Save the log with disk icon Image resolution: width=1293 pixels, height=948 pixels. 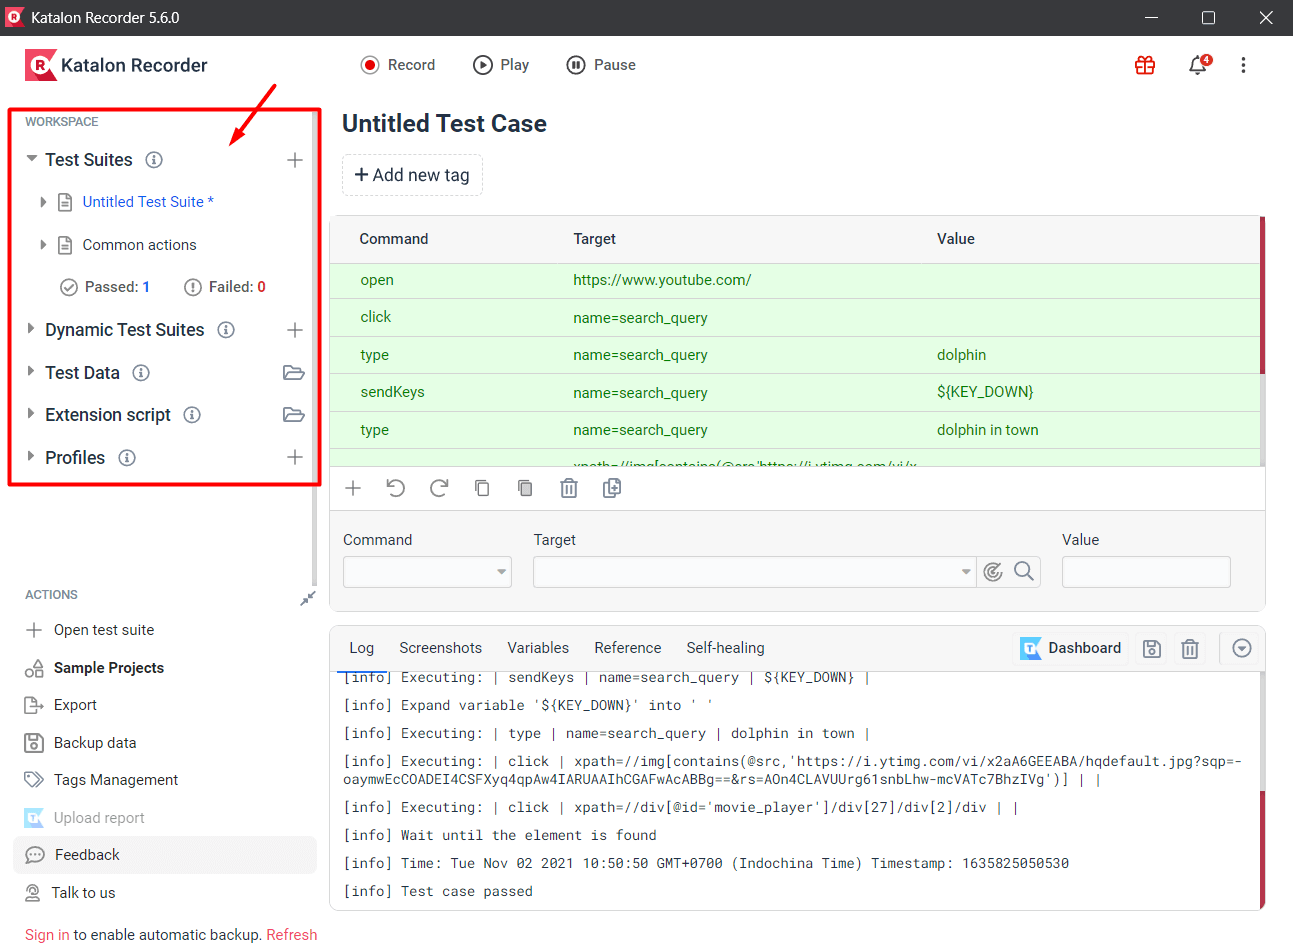[x=1151, y=648]
